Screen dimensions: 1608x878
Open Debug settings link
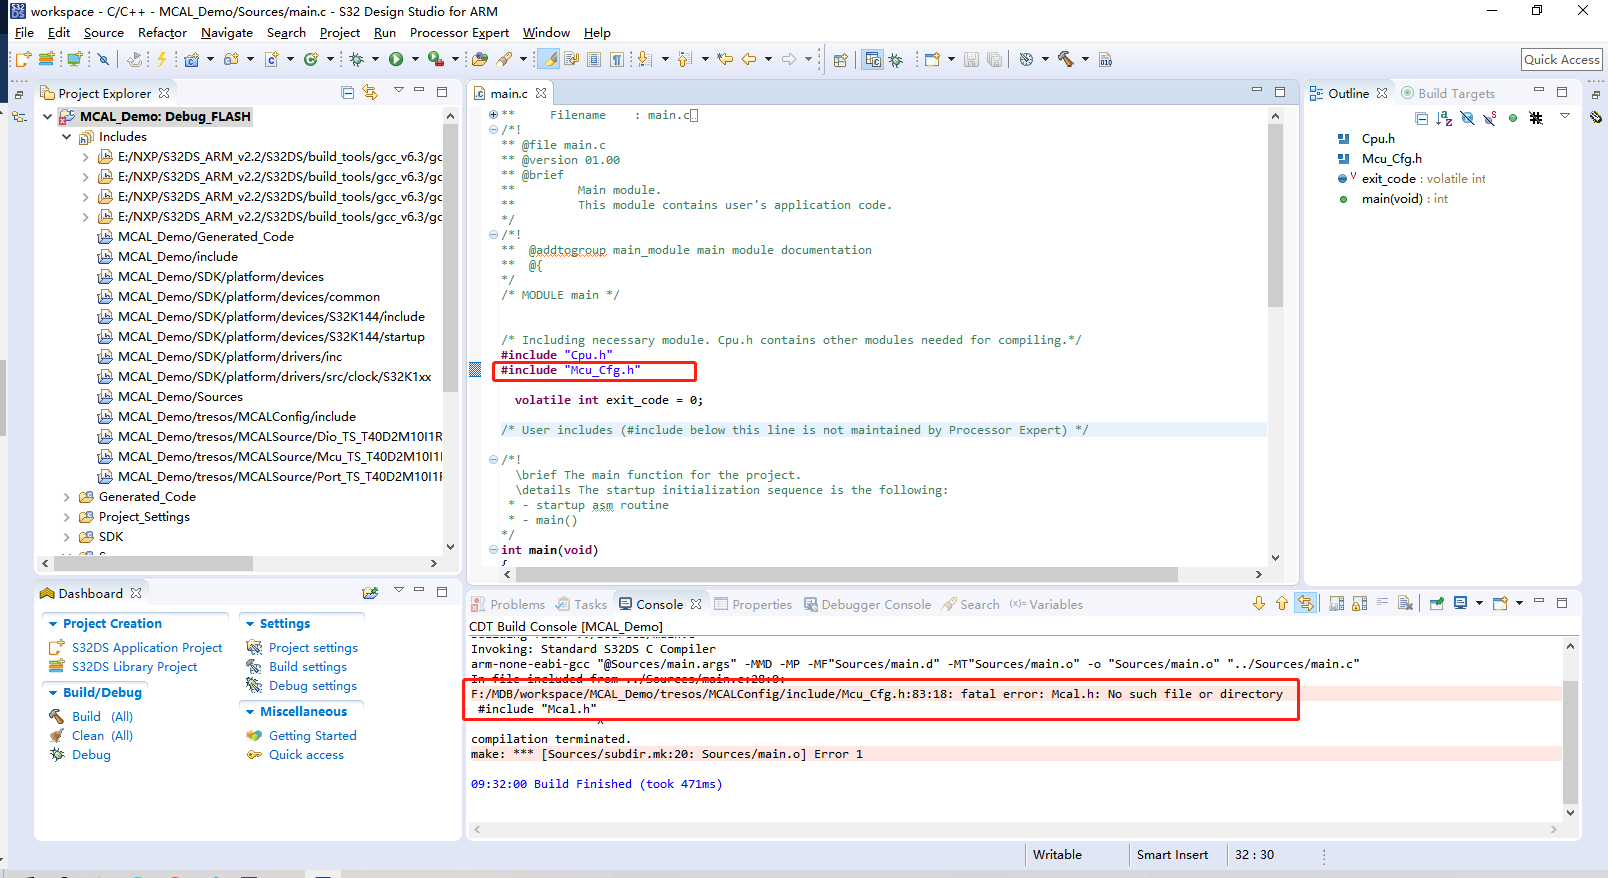[312, 686]
